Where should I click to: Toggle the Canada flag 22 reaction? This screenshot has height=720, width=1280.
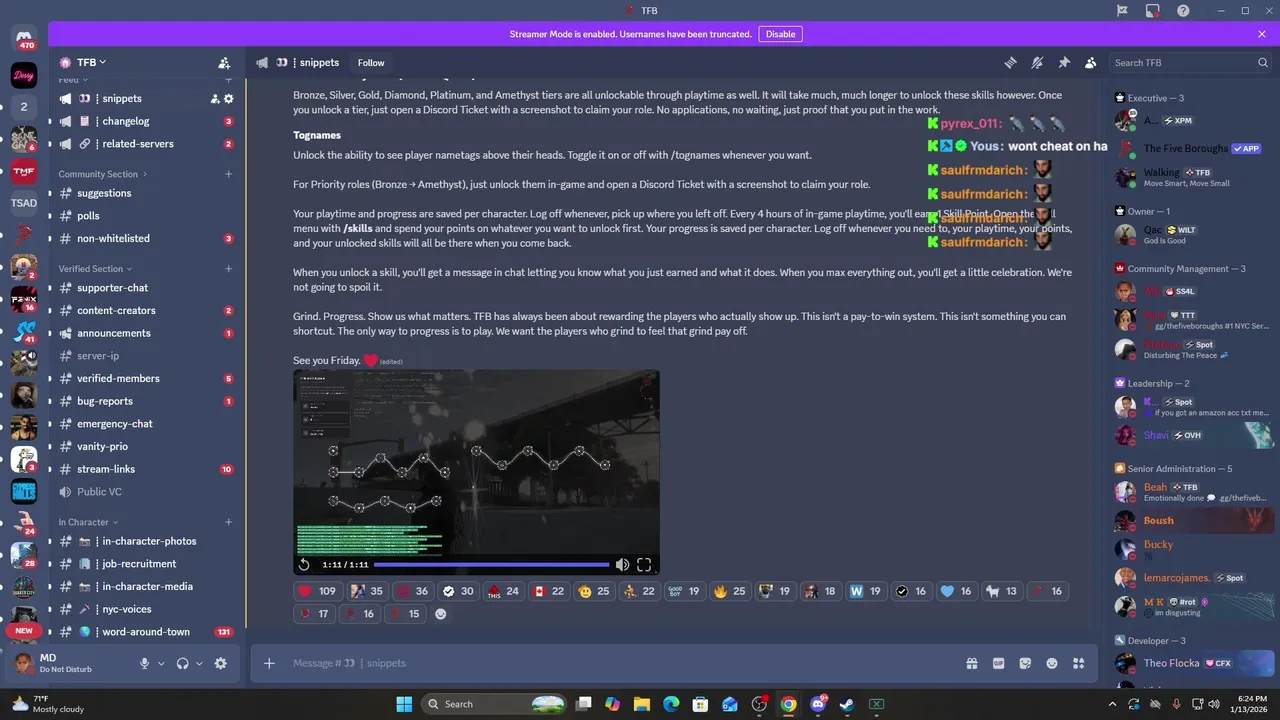pyautogui.click(x=550, y=591)
